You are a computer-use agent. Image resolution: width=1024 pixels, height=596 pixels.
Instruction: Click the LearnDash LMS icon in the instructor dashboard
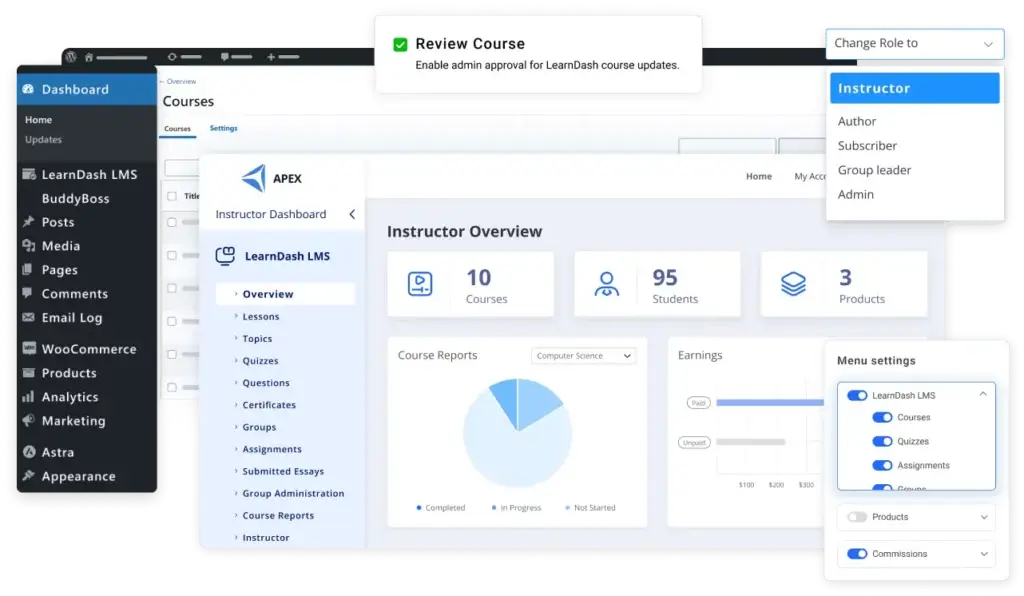(225, 255)
